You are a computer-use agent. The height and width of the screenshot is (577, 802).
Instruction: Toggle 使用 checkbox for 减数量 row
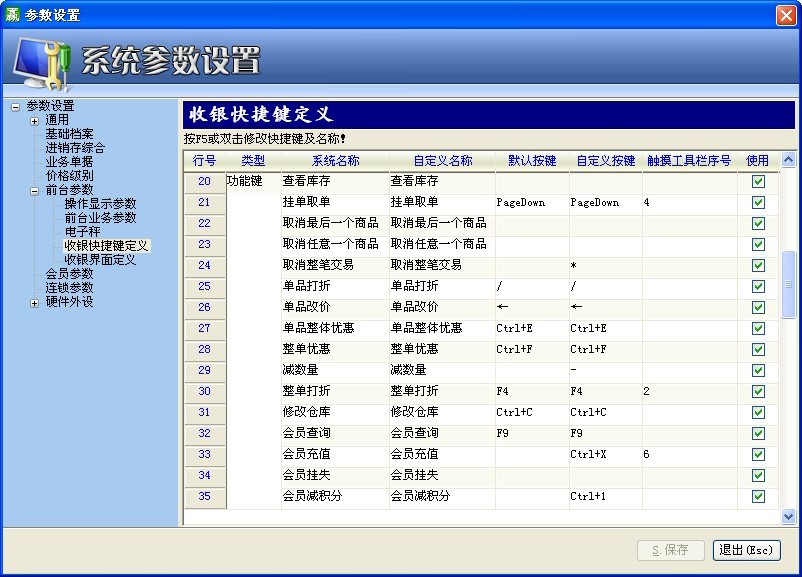click(x=758, y=370)
